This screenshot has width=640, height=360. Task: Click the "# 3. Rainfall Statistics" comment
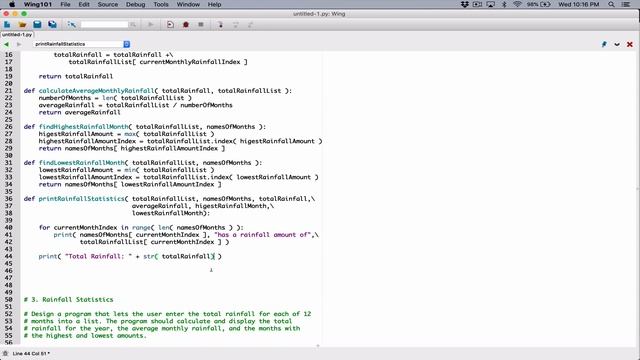(69, 300)
